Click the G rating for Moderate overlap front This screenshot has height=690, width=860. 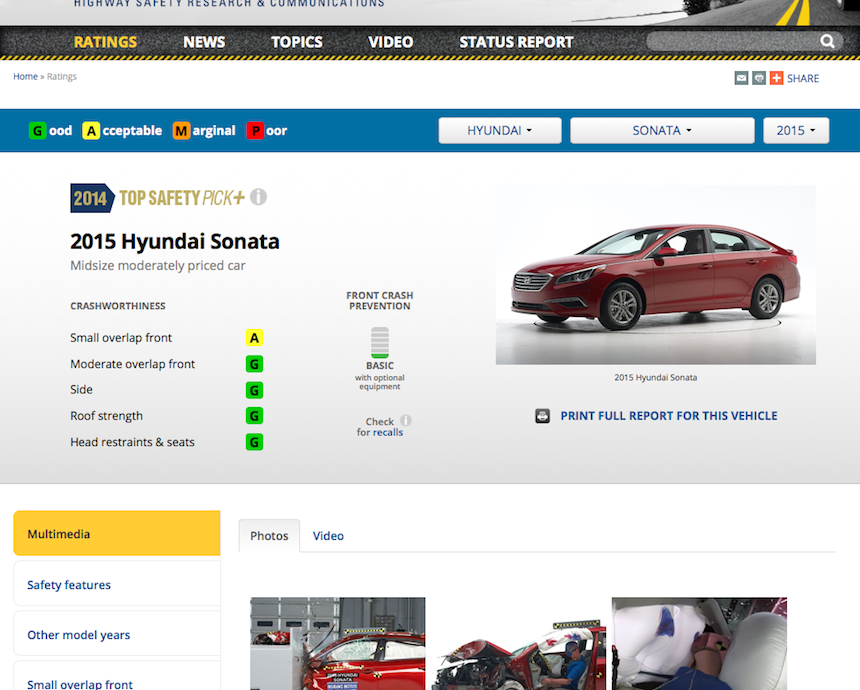(x=254, y=364)
